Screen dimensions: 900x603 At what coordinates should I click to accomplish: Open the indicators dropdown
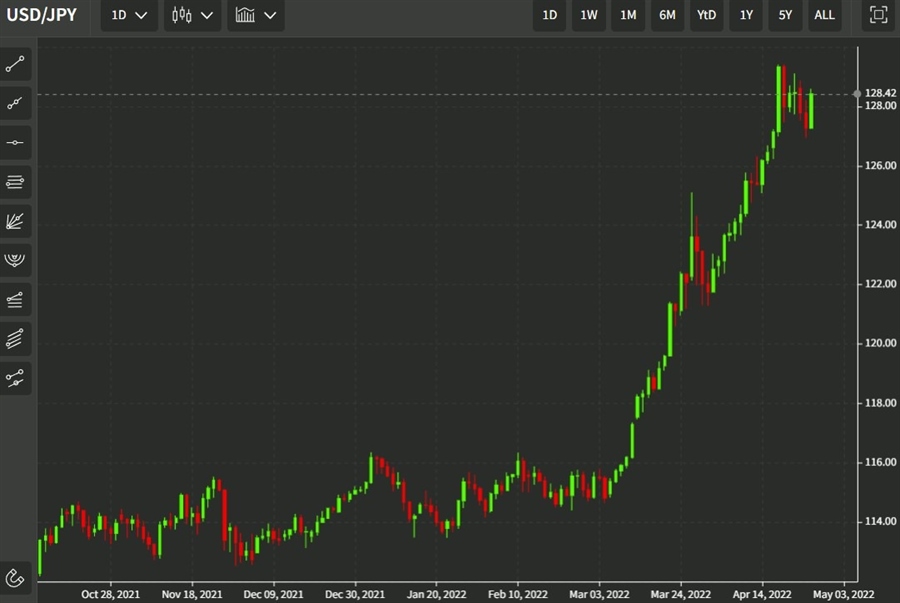(x=256, y=15)
